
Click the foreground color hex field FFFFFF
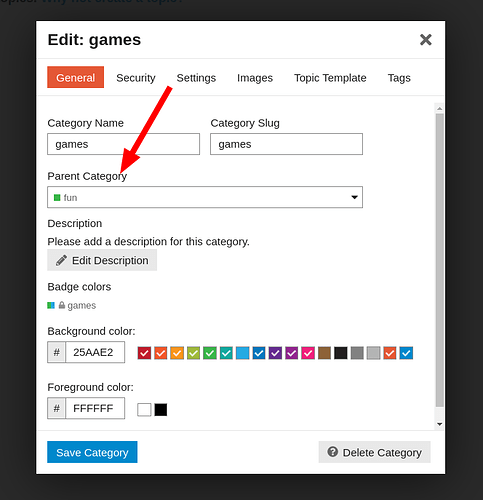(x=95, y=408)
